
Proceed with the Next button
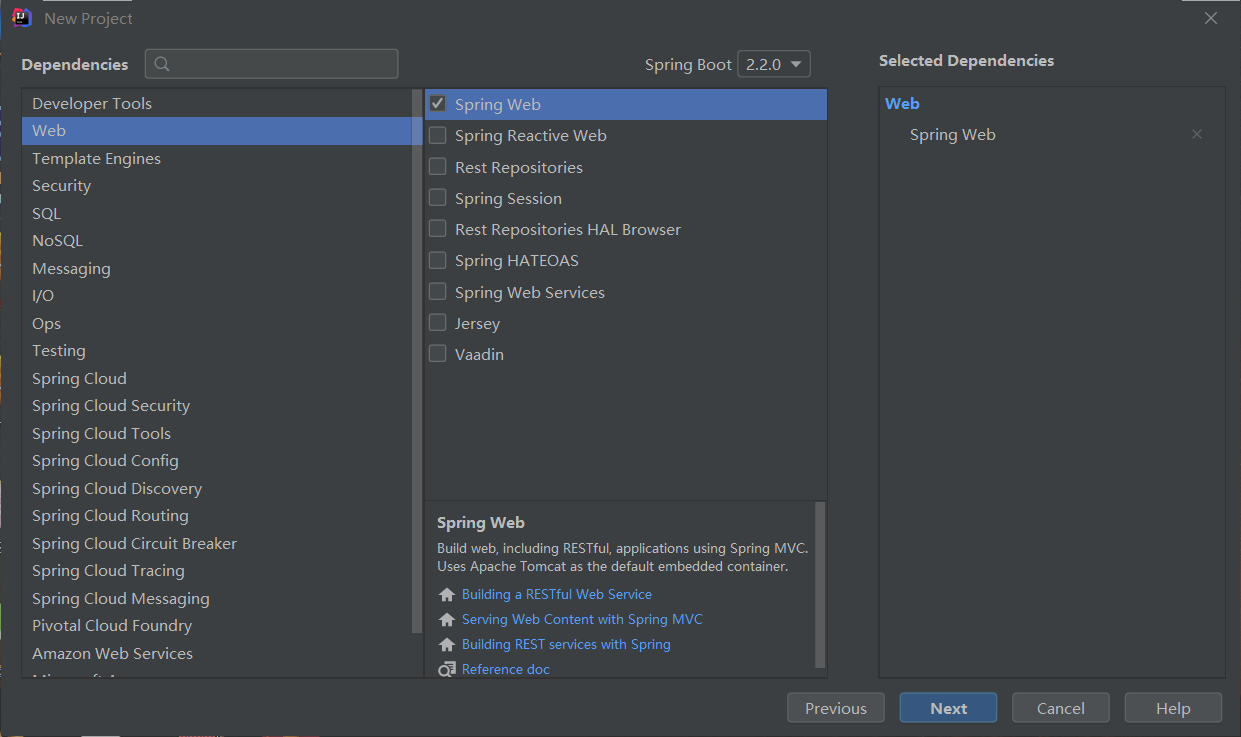948,708
